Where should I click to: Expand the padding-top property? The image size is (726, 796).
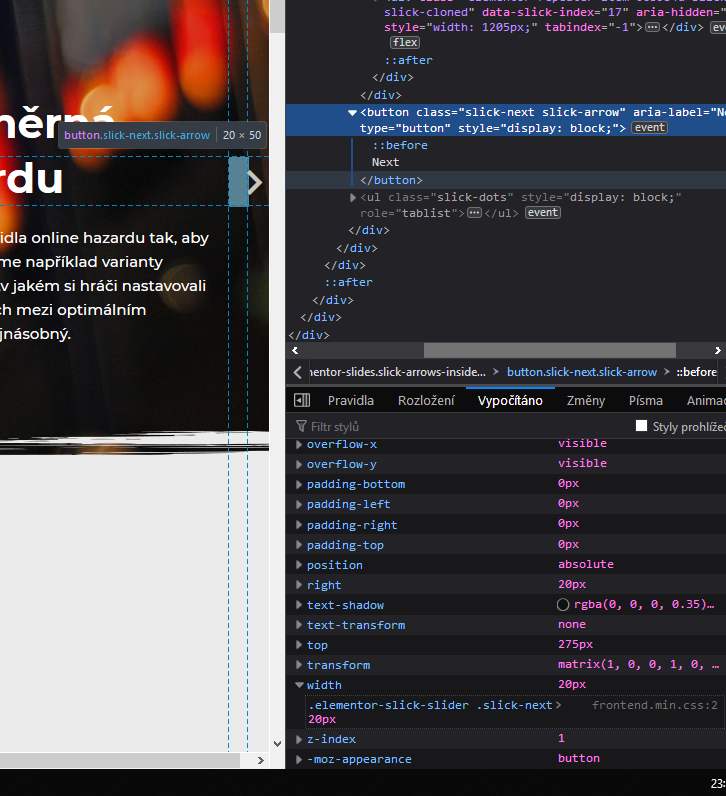pos(299,545)
